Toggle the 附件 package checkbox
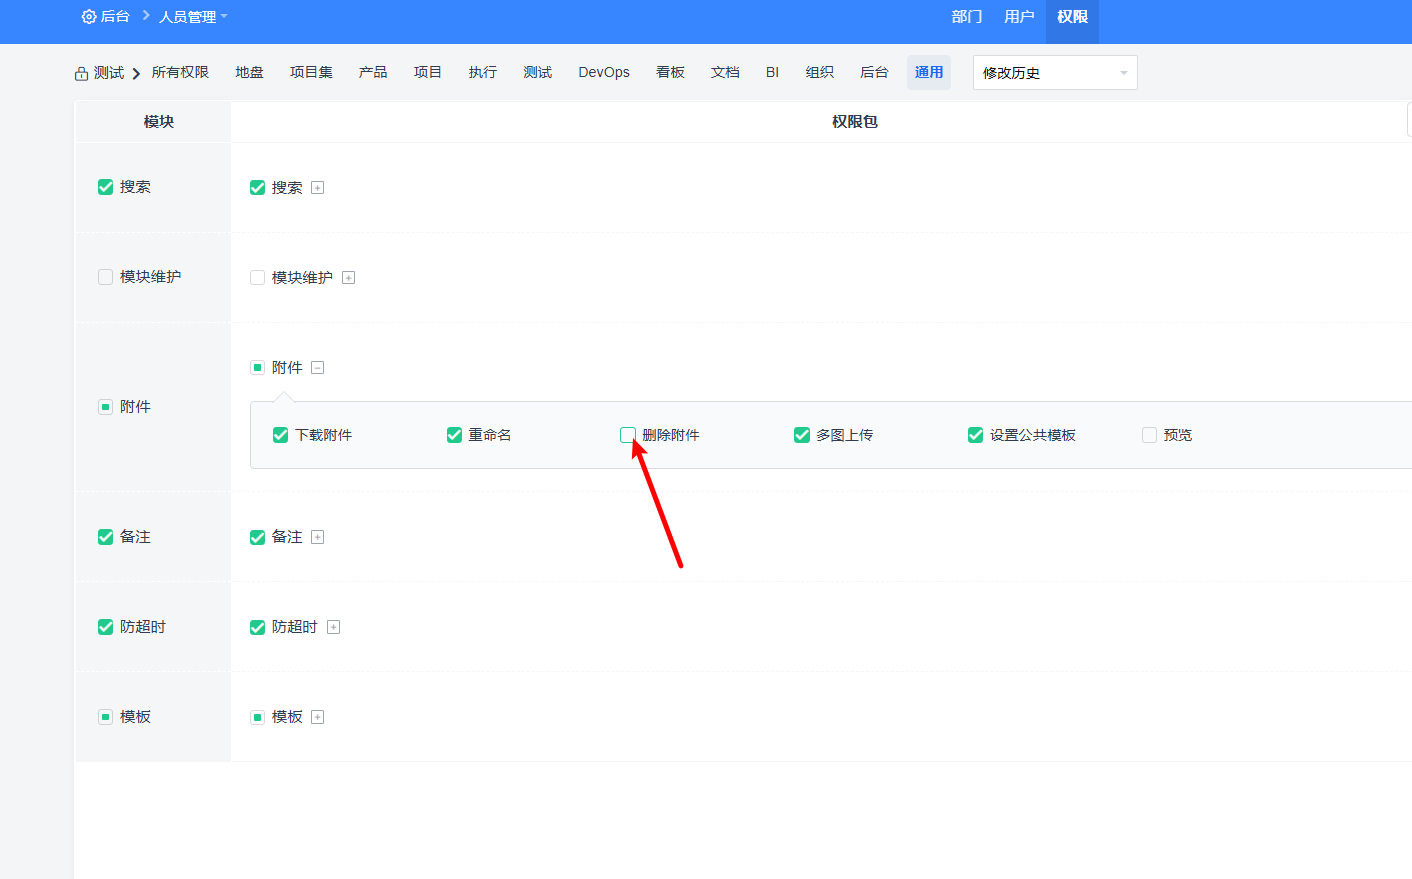 [x=257, y=368]
